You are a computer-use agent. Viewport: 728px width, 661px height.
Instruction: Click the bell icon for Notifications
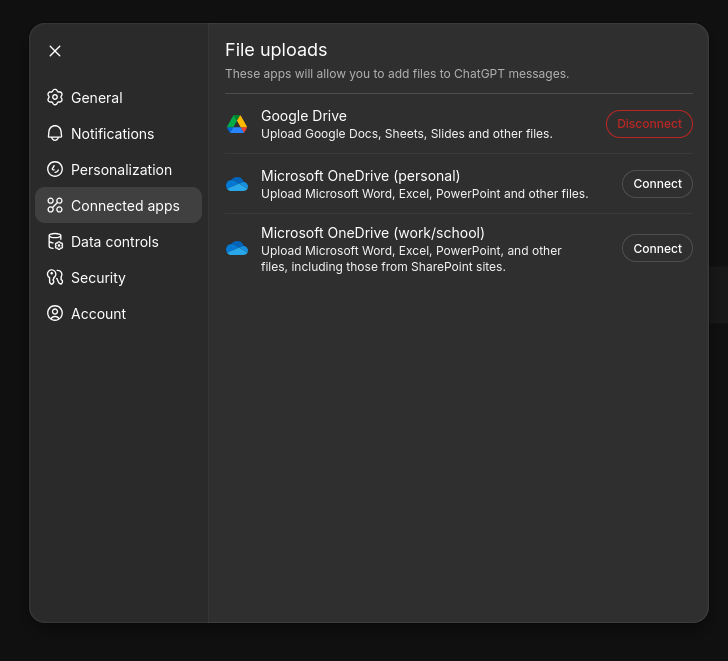coord(55,133)
